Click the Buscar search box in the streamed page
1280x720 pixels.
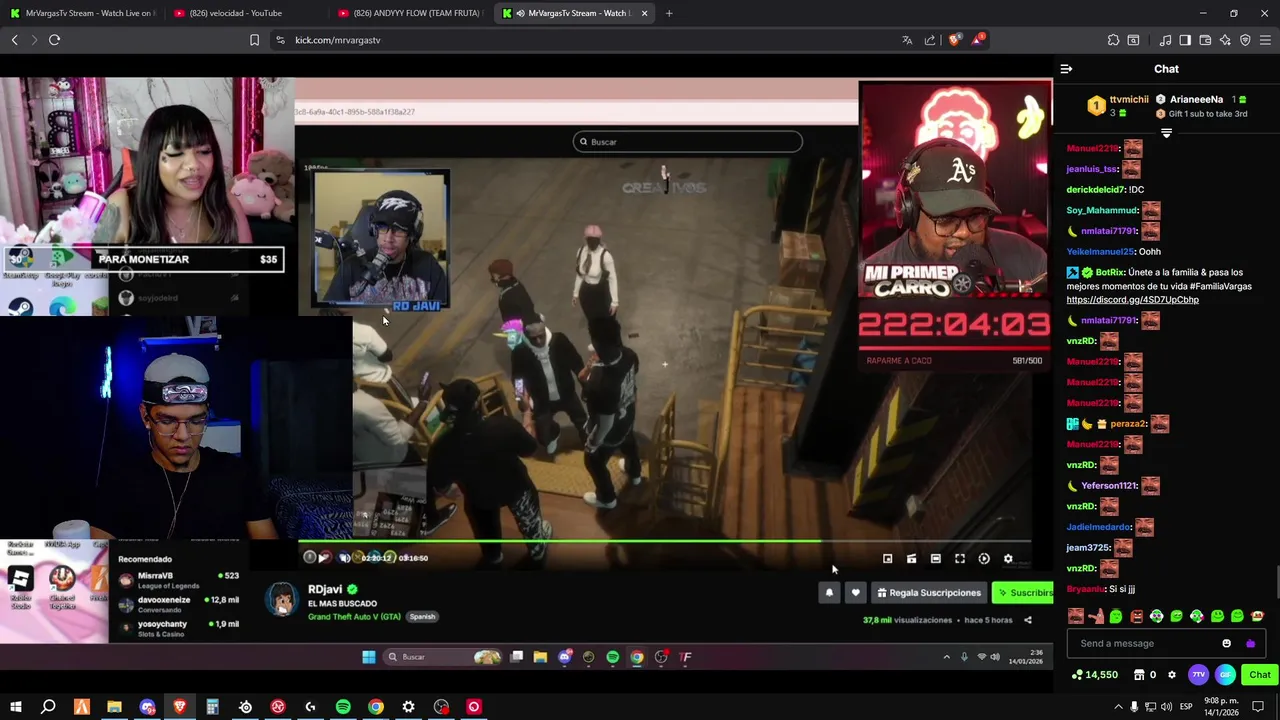(x=687, y=142)
